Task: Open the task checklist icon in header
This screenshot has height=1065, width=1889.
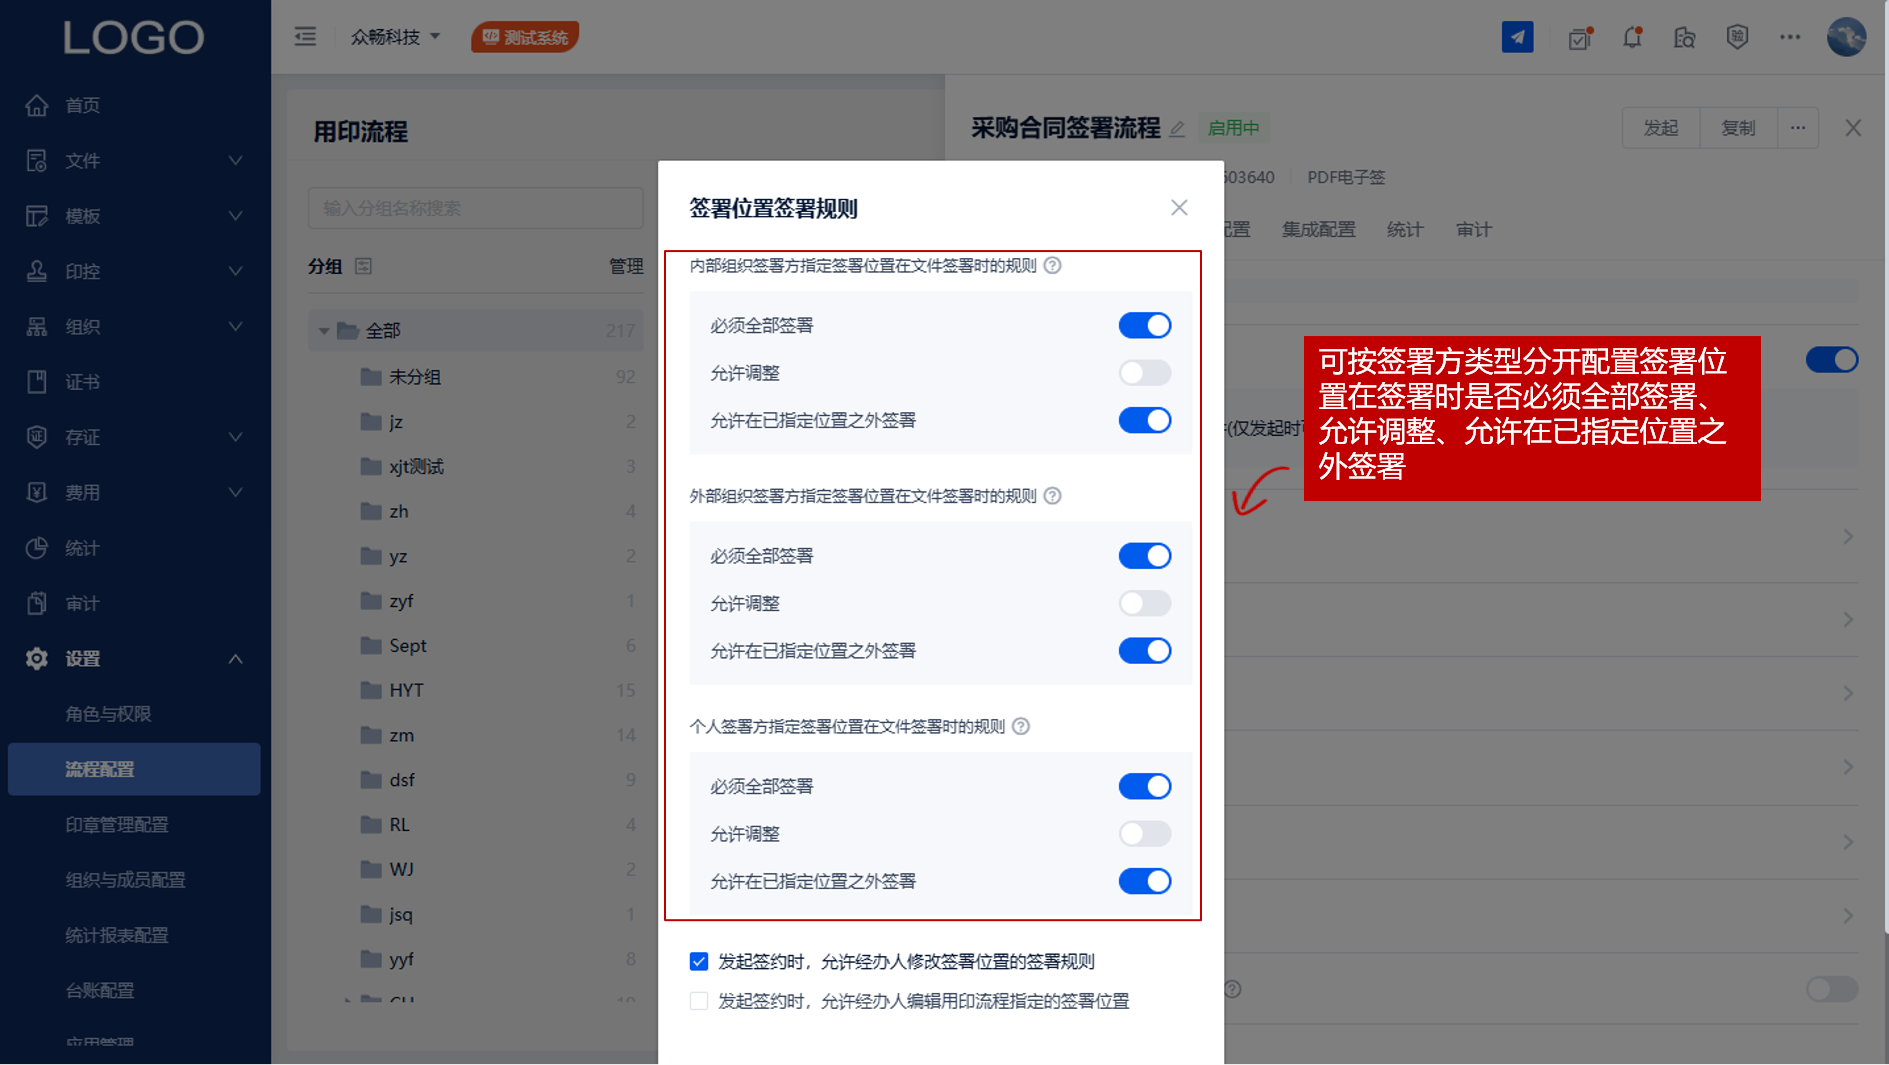Action: (1580, 38)
